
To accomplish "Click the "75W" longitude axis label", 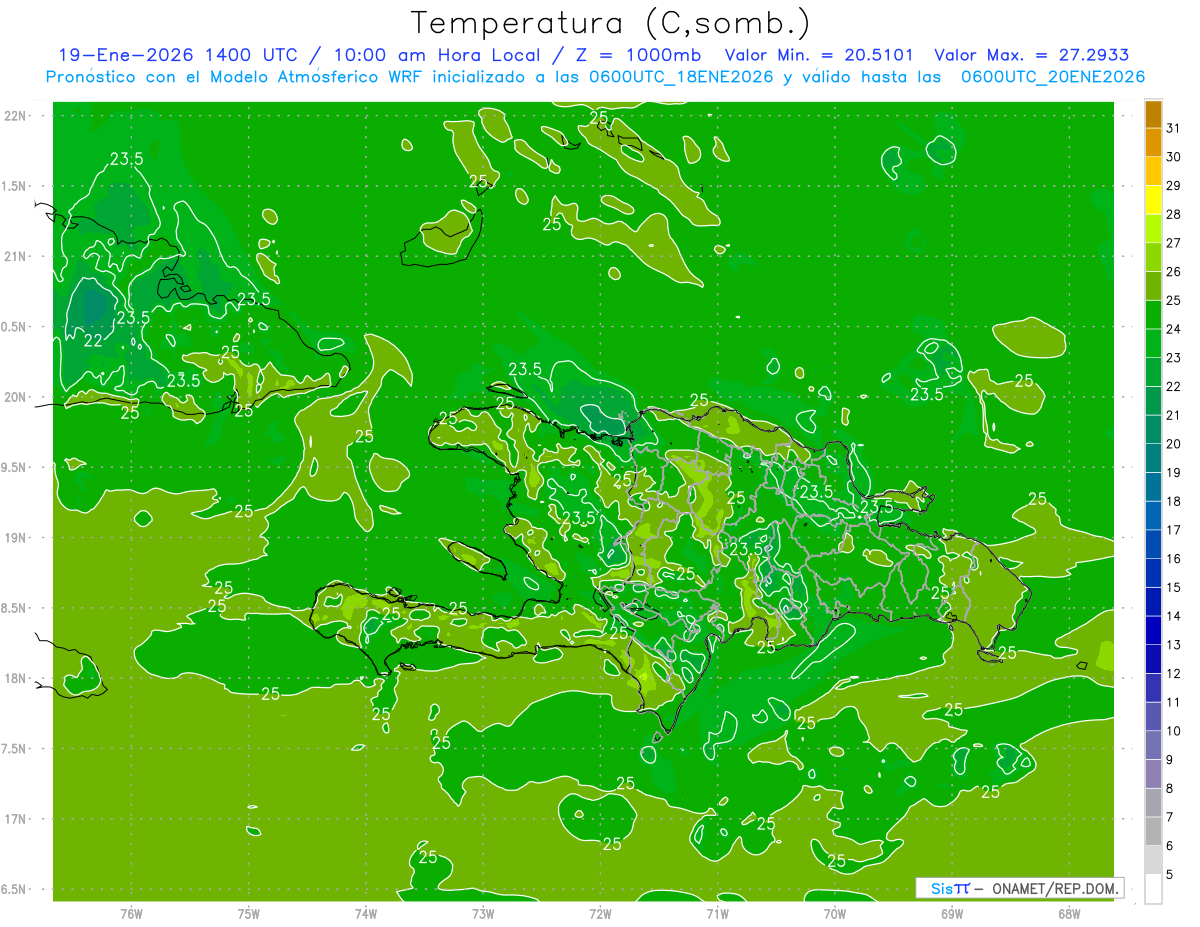I will click(249, 913).
